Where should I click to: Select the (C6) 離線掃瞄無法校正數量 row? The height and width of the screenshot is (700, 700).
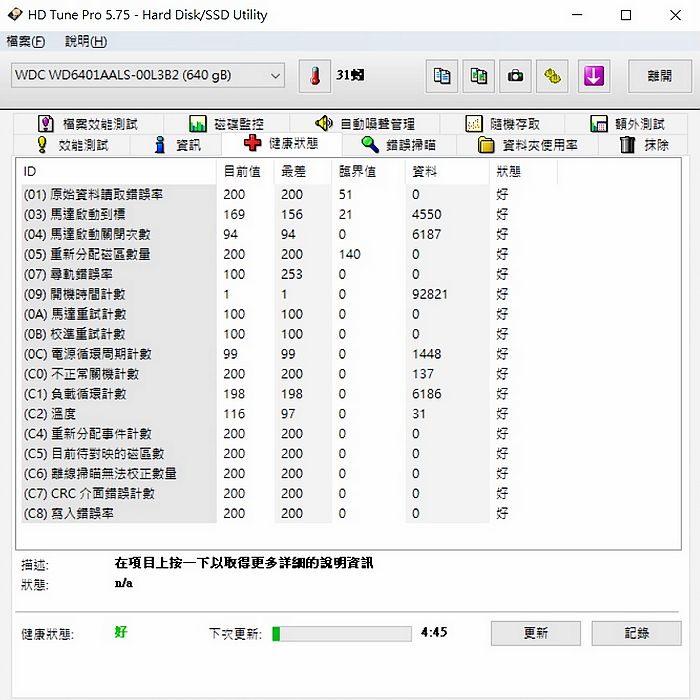pos(289,474)
